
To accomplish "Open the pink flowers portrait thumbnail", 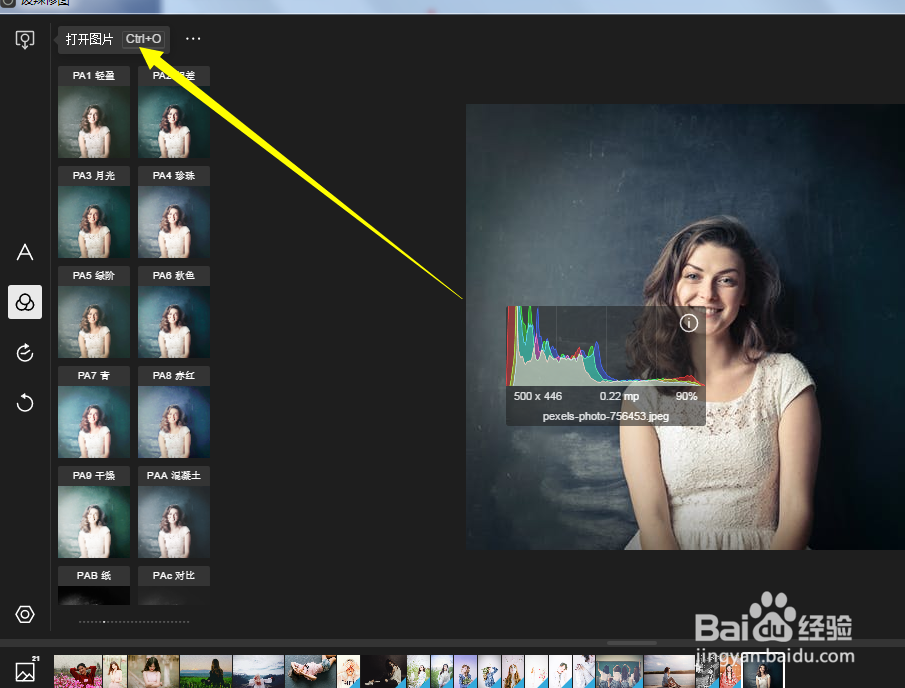I will 78,671.
